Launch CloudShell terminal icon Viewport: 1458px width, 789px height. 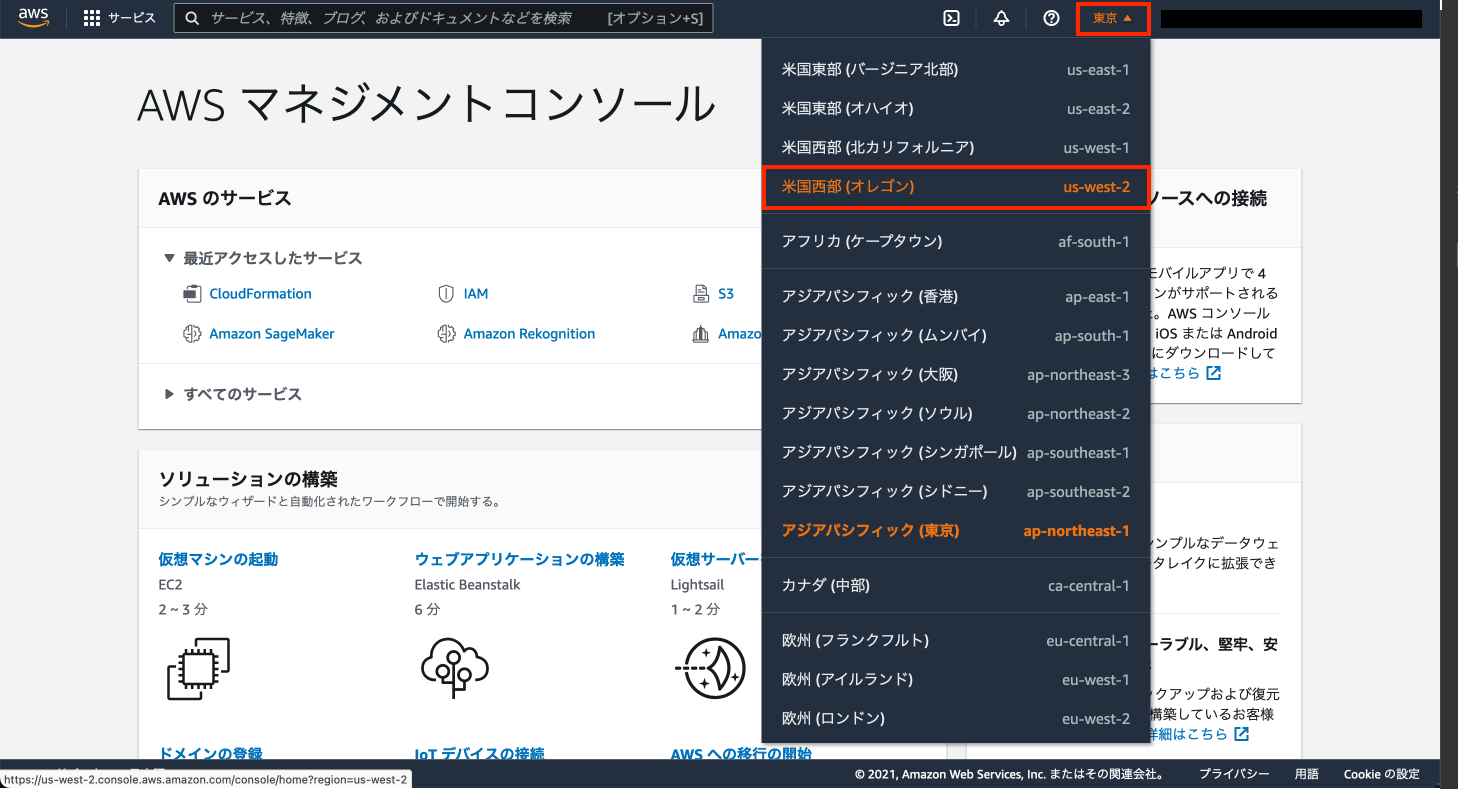(952, 18)
